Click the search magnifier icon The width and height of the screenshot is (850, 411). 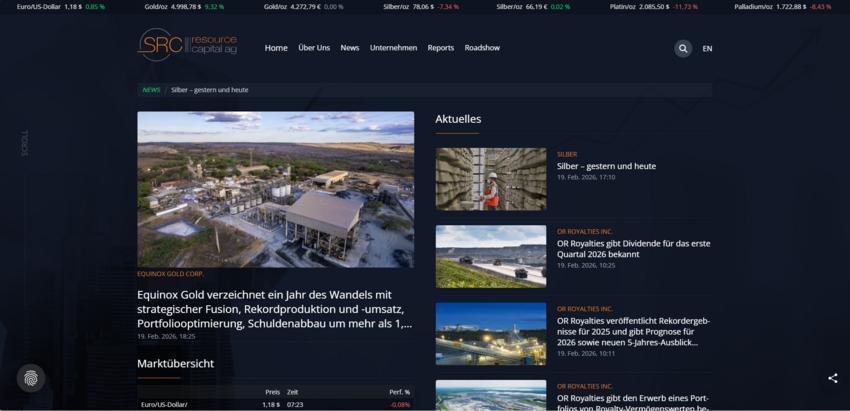click(x=682, y=48)
